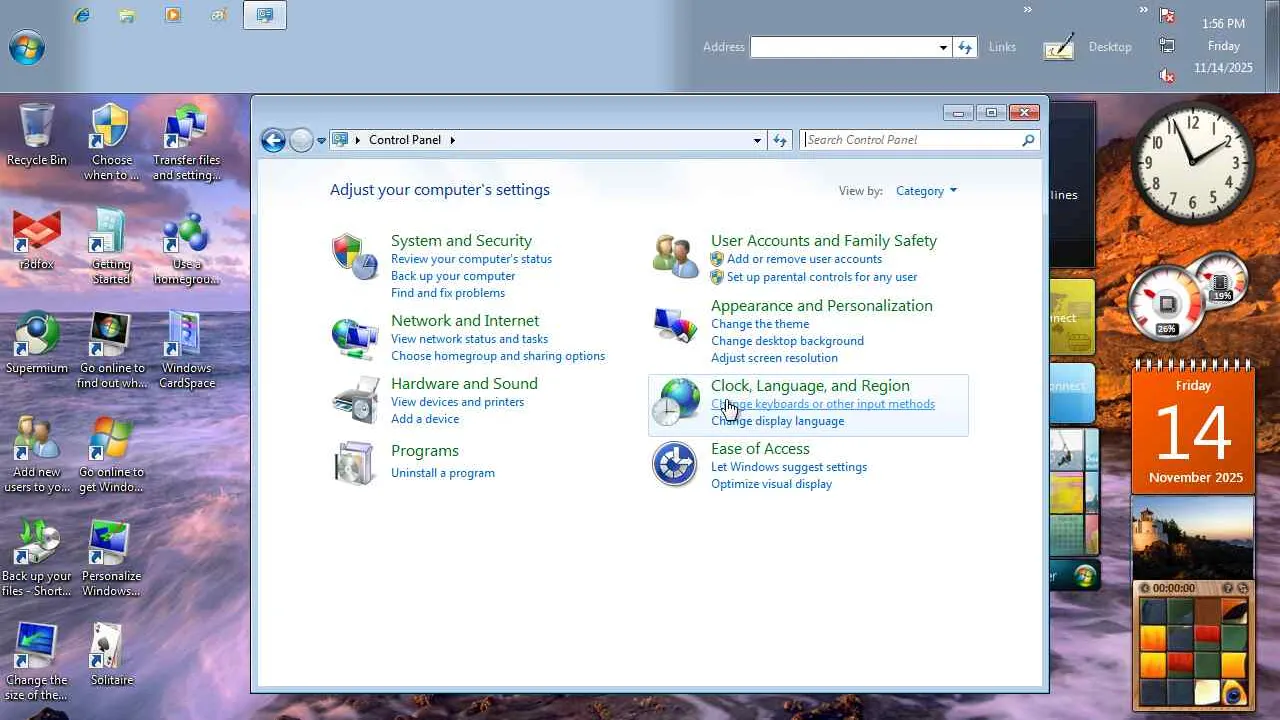Image resolution: width=1280 pixels, height=720 pixels.
Task: Click the calendar gadget showing Friday 14
Action: [1193, 430]
